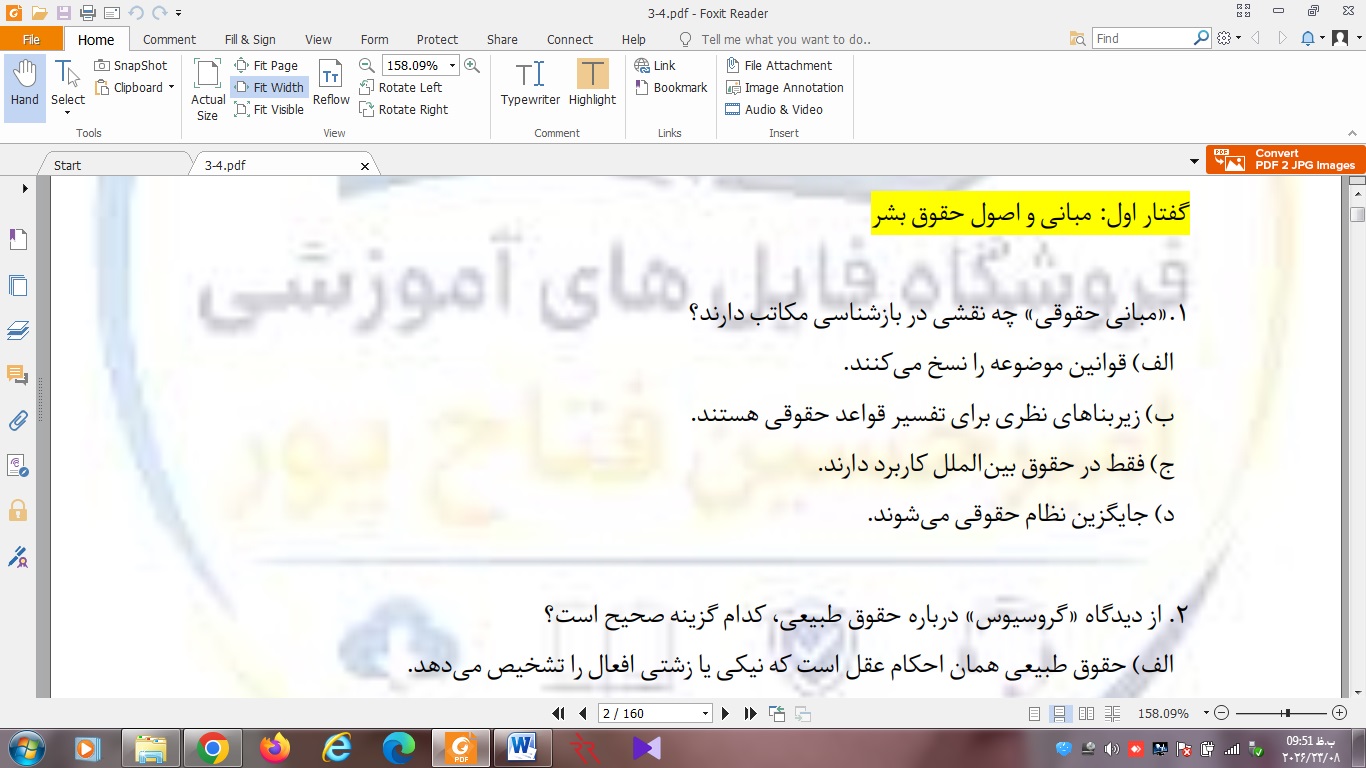Switch to the Start document tab
This screenshot has height=768, width=1366.
(x=68, y=165)
